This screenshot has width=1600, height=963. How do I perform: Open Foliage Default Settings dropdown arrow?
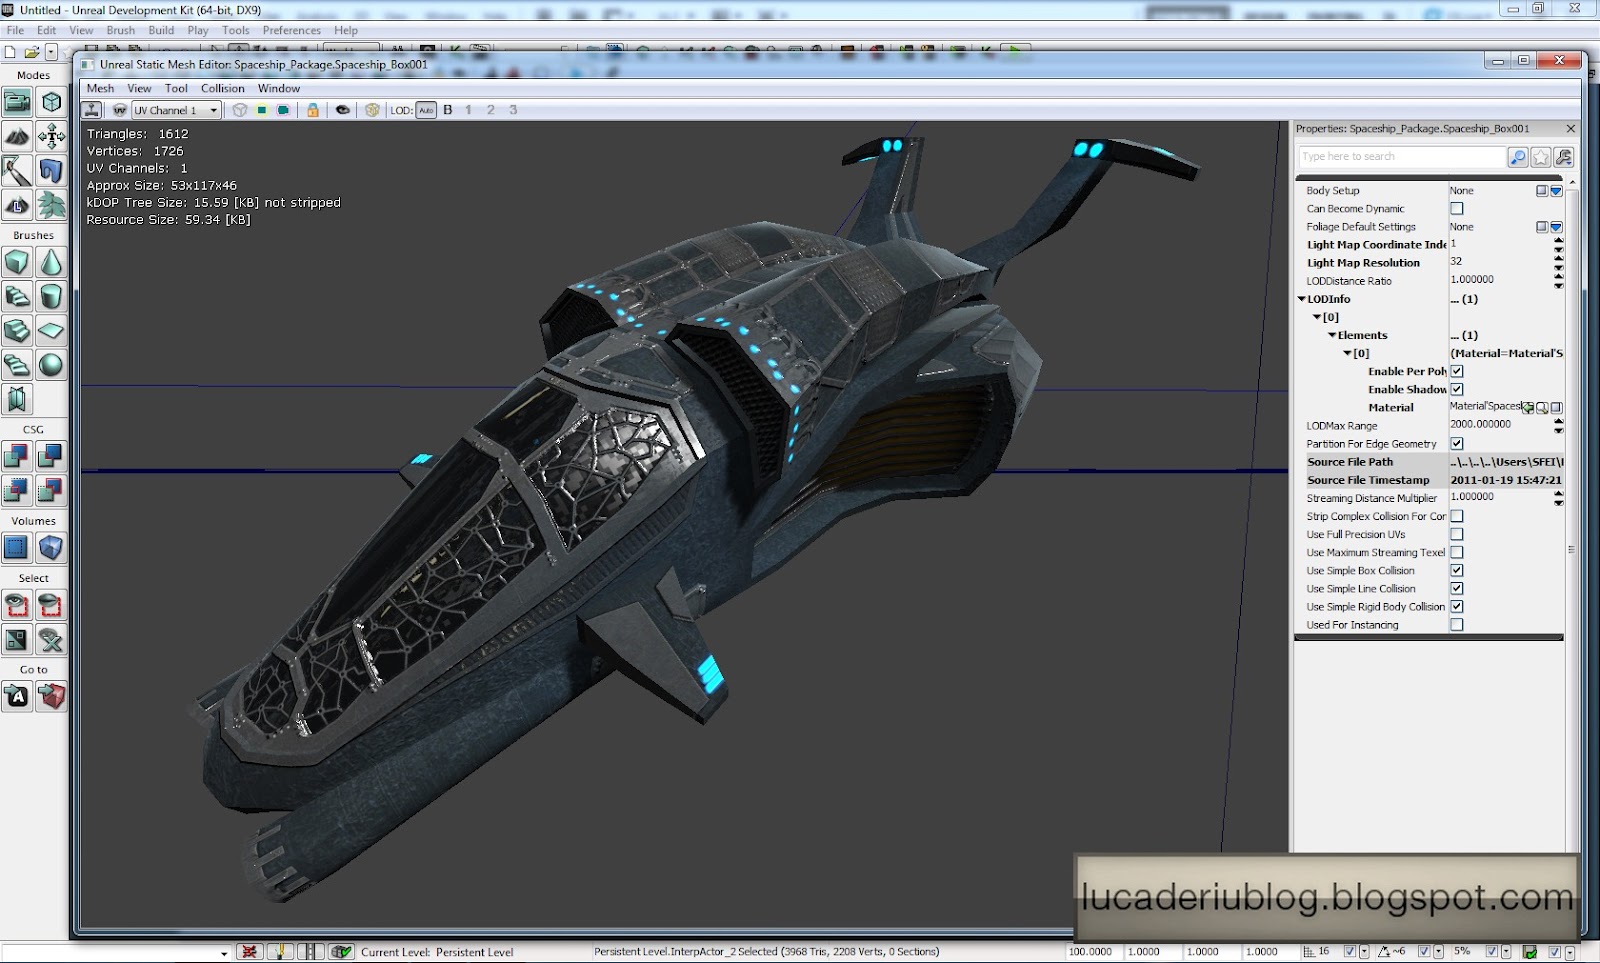[1556, 227]
